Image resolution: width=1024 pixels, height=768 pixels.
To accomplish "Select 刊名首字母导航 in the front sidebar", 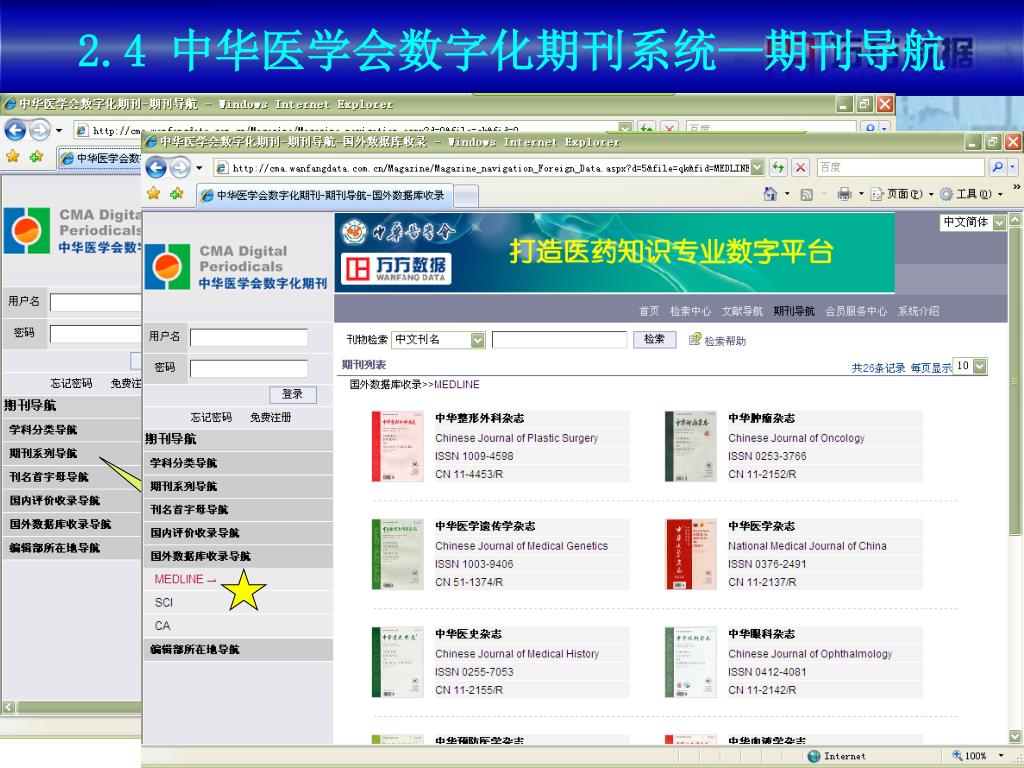I will [x=238, y=509].
